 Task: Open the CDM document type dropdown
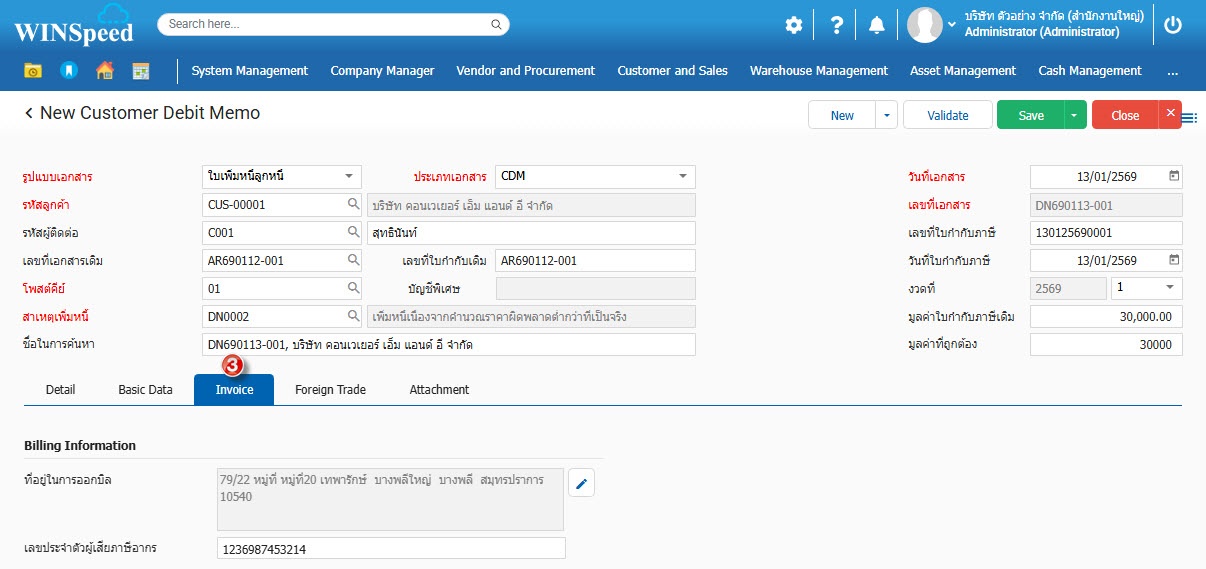click(682, 176)
